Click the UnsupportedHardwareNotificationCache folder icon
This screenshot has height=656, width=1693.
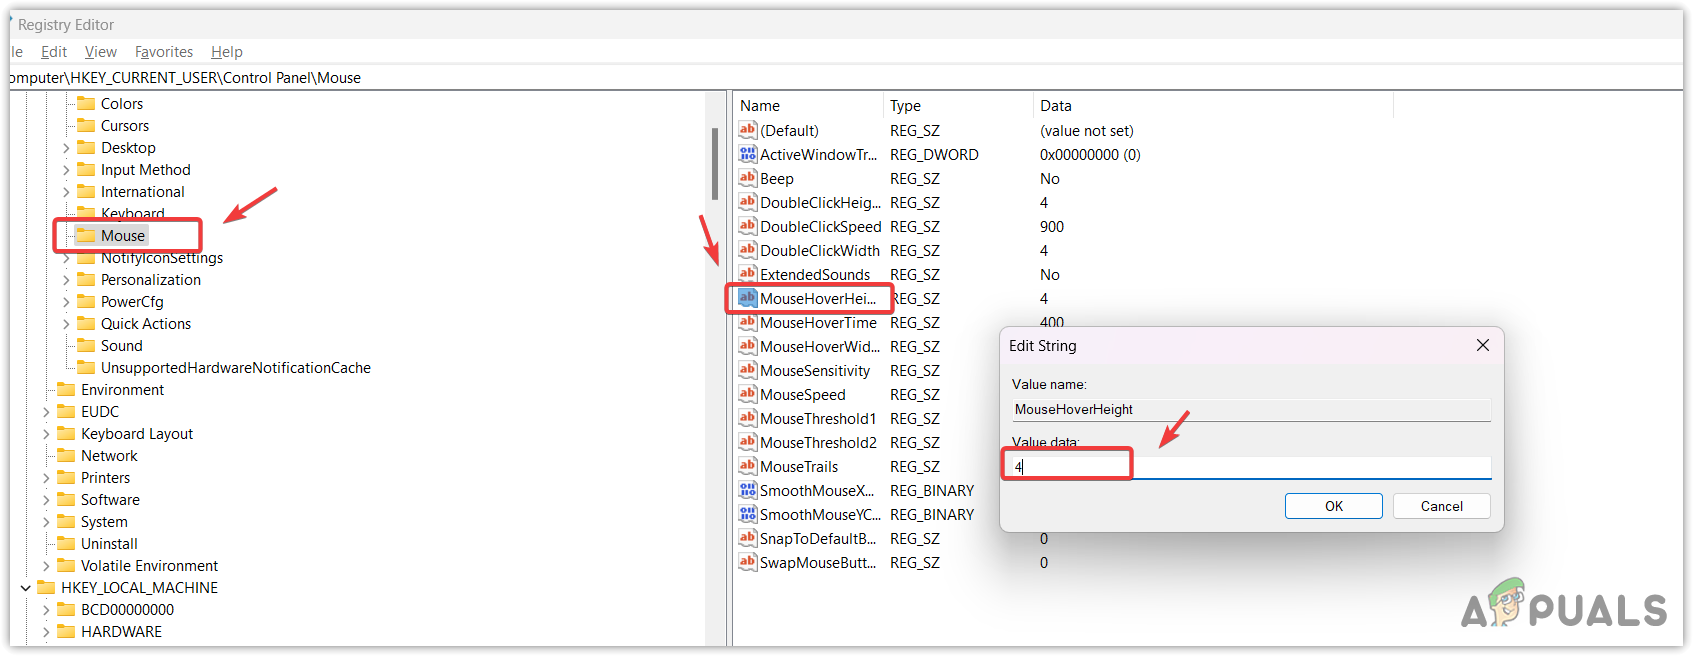coord(86,367)
